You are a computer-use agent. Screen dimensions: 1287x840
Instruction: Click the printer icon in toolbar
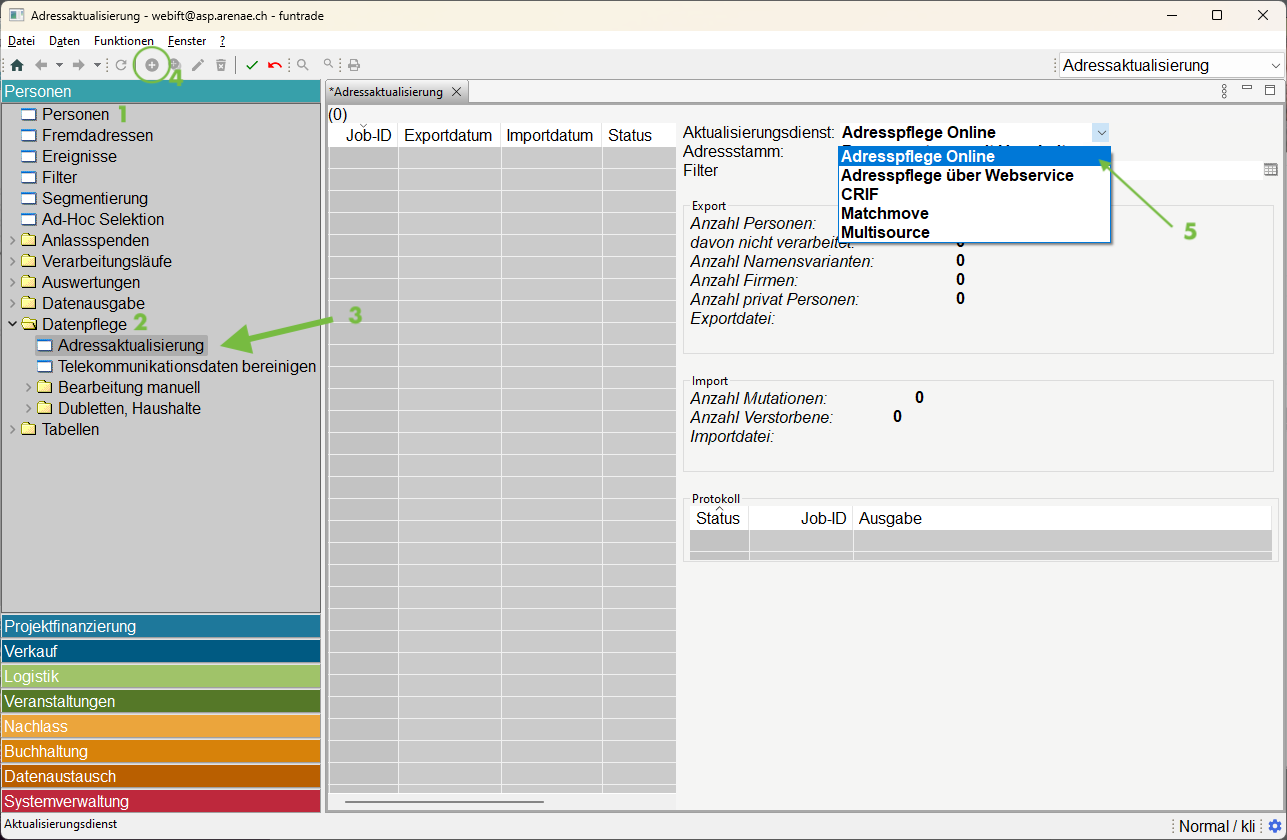(x=353, y=65)
